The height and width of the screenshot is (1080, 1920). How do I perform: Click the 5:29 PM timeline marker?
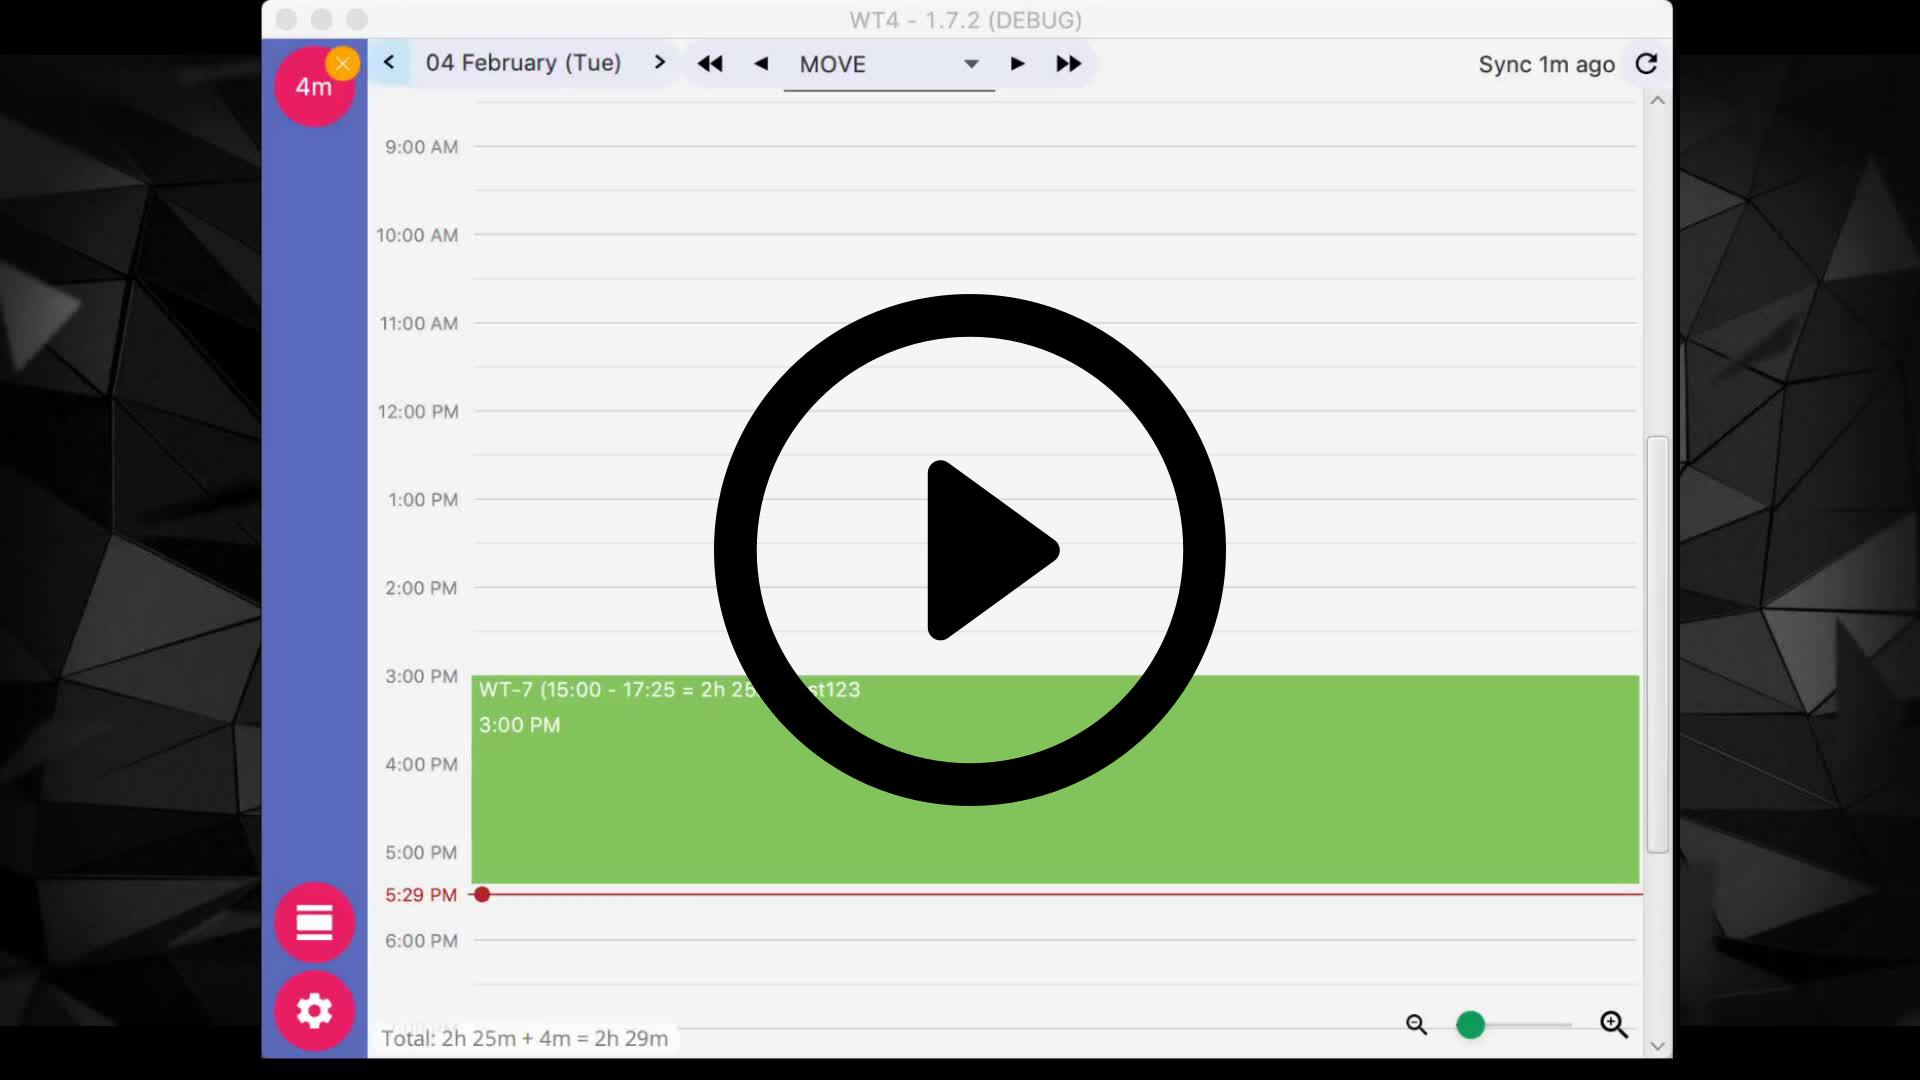coord(481,894)
